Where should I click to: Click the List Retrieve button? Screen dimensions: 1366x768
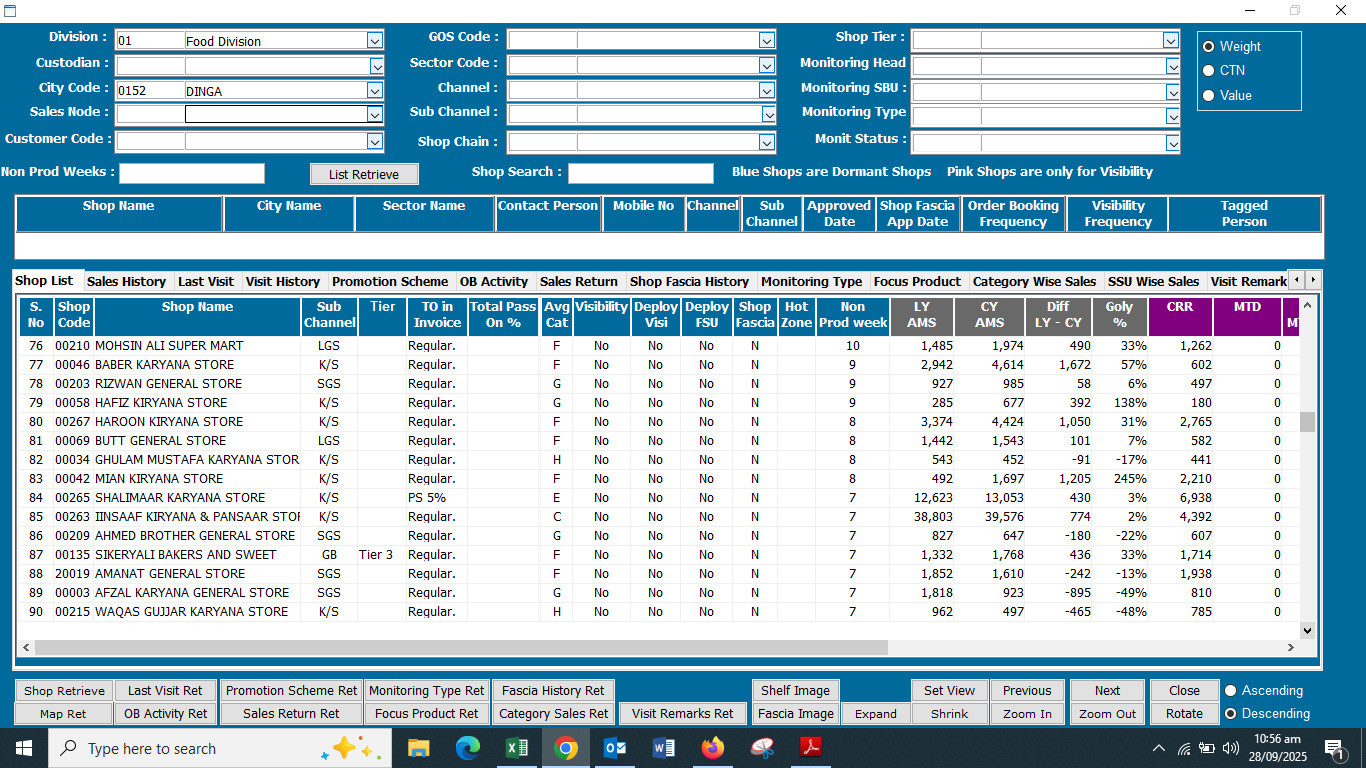pos(364,175)
